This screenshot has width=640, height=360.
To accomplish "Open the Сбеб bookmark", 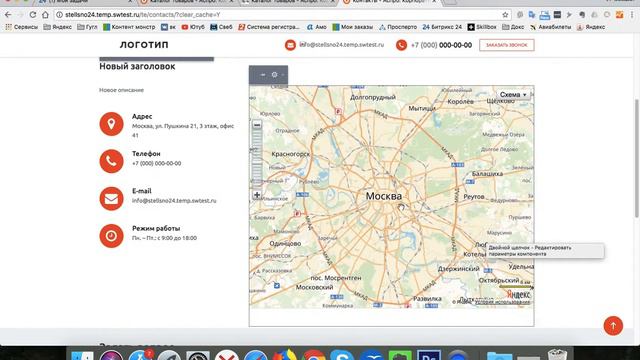I will click(x=221, y=27).
